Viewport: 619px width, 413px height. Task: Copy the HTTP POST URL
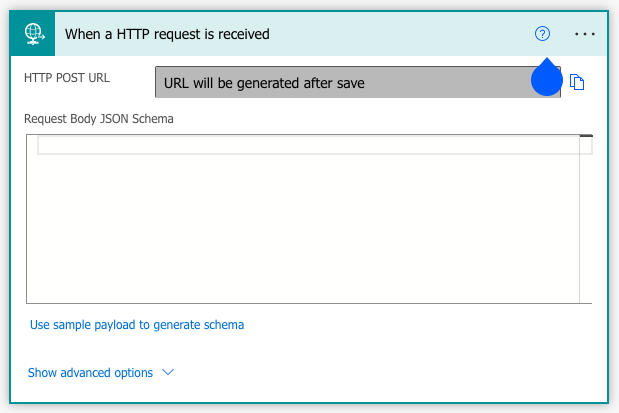point(577,82)
